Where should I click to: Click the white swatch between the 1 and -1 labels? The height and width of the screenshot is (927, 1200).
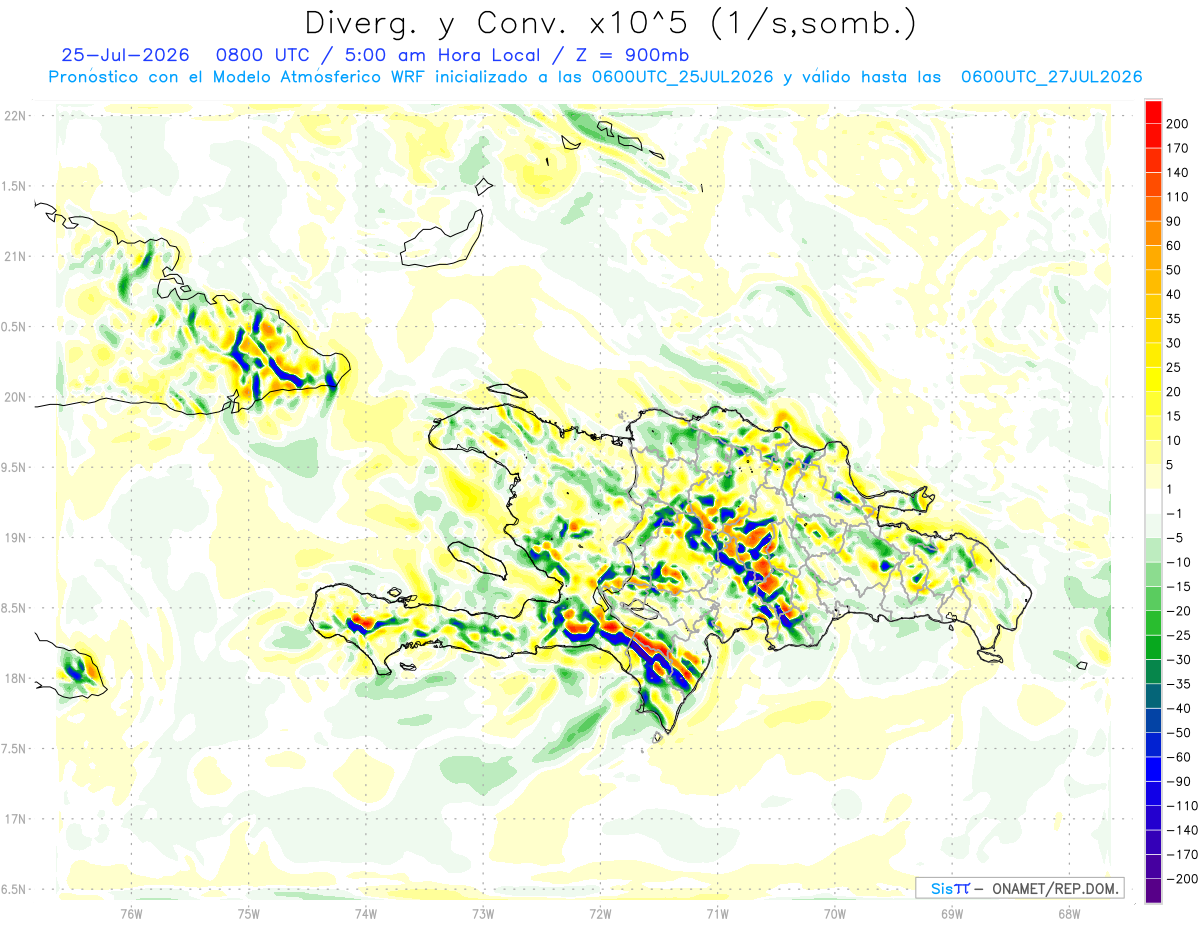[1153, 501]
